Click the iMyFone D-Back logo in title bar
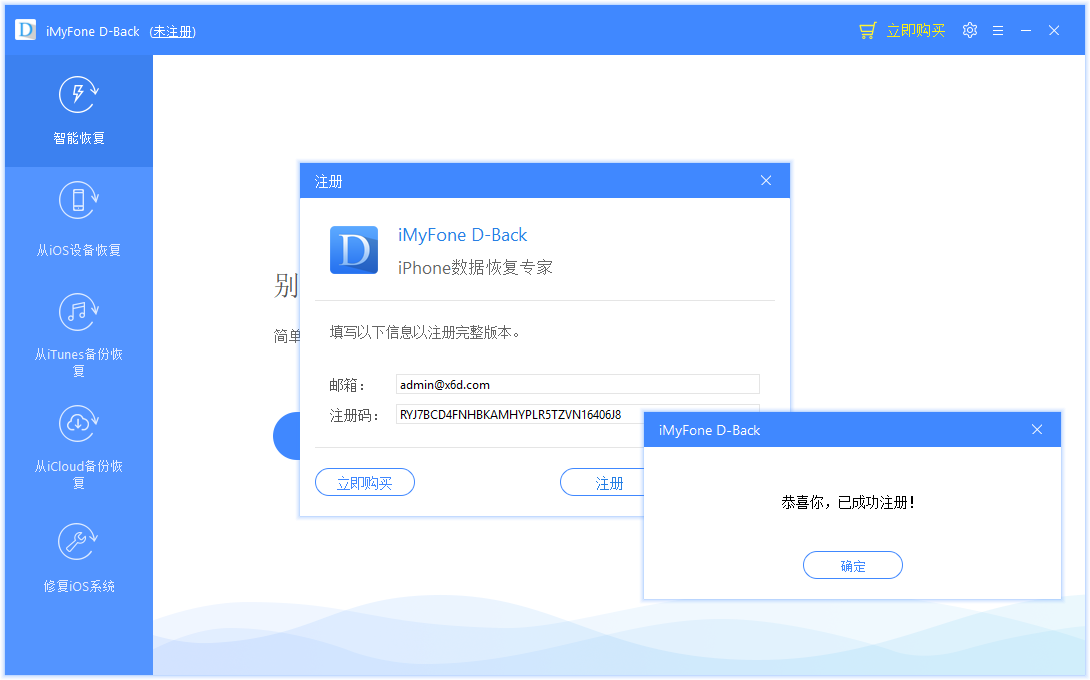This screenshot has height=680, width=1090. click(x=26, y=31)
